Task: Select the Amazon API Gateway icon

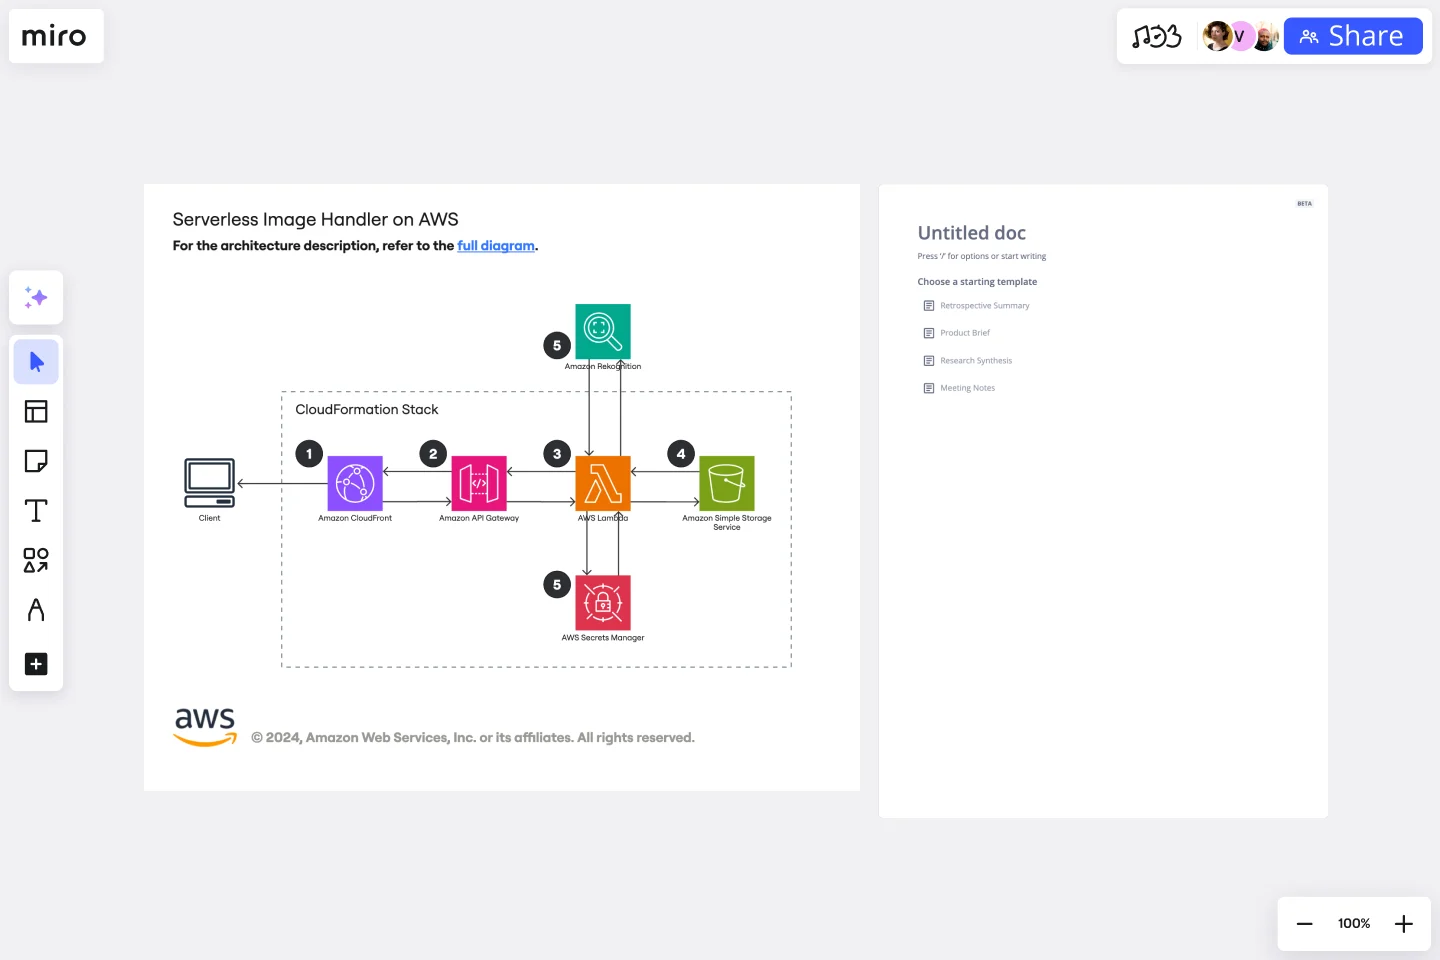Action: (479, 483)
